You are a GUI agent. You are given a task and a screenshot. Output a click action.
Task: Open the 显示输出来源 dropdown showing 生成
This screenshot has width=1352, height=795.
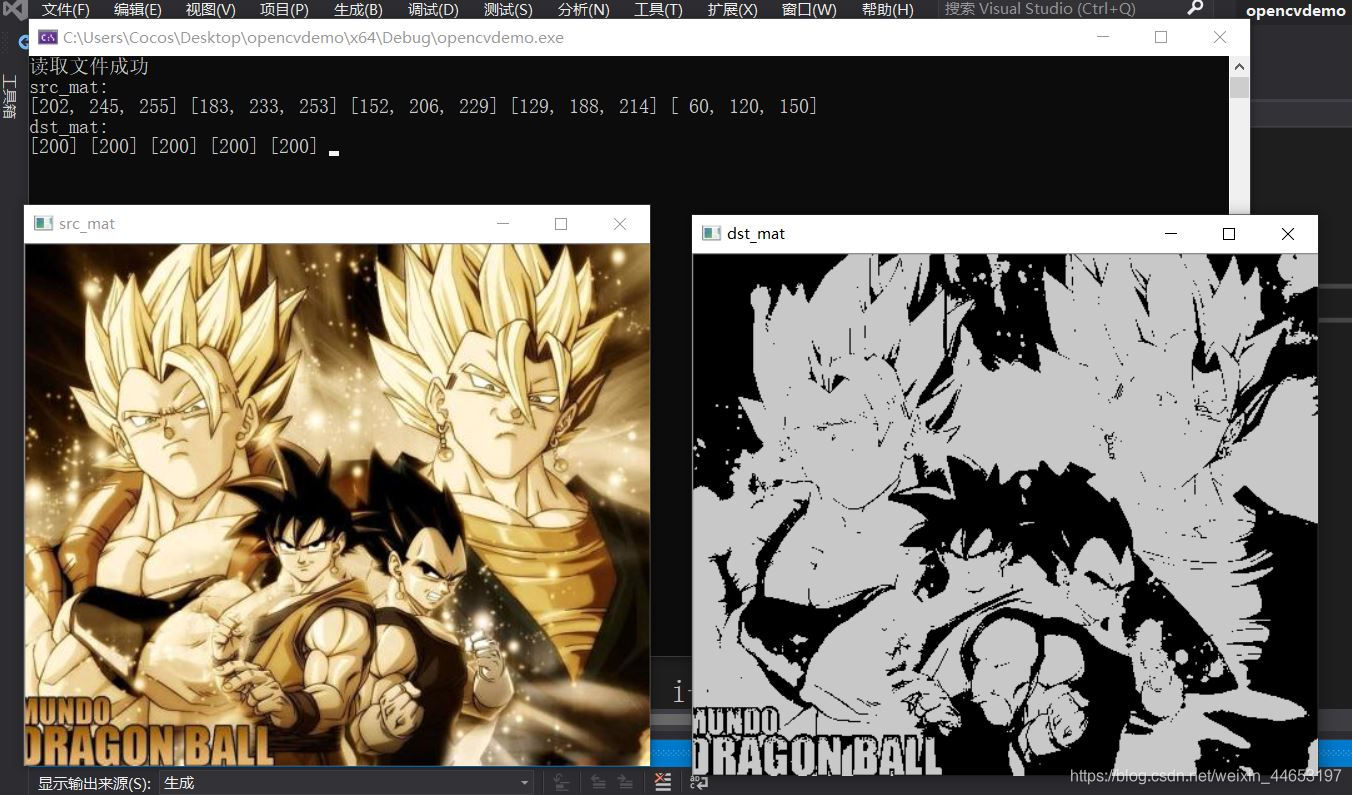click(346, 783)
